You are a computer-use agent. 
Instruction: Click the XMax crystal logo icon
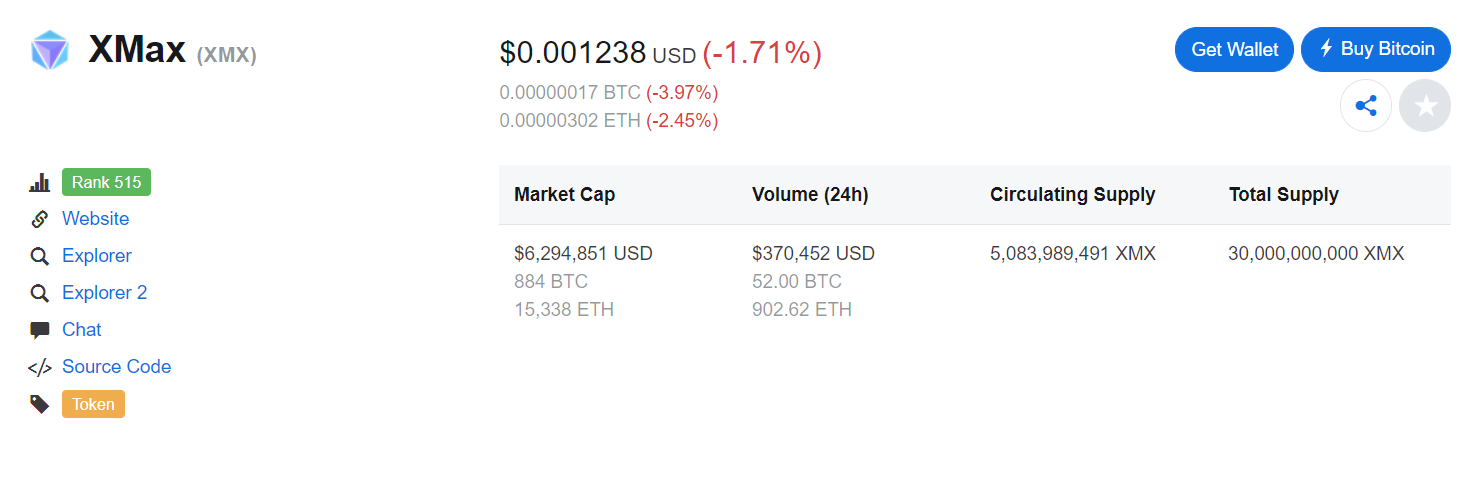click(49, 50)
